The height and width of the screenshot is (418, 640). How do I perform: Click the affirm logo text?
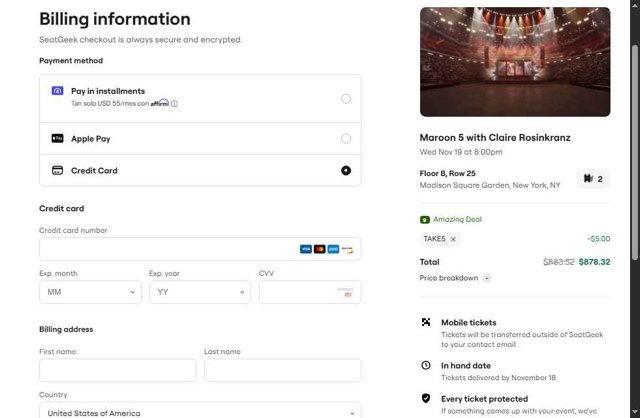[160, 103]
